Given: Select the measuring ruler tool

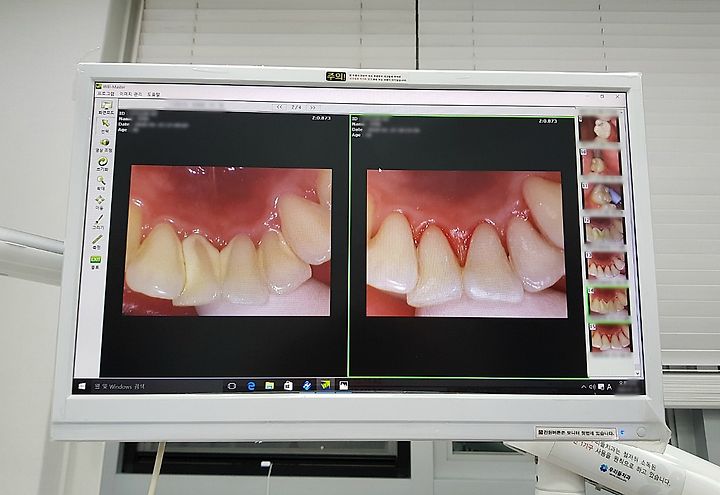Looking at the screenshot, I should pos(97,240).
